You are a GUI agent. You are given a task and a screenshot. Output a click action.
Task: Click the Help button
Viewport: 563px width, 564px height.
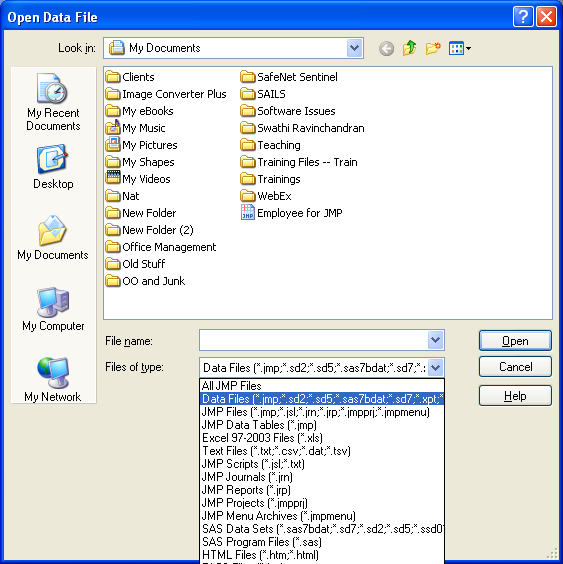coord(515,396)
